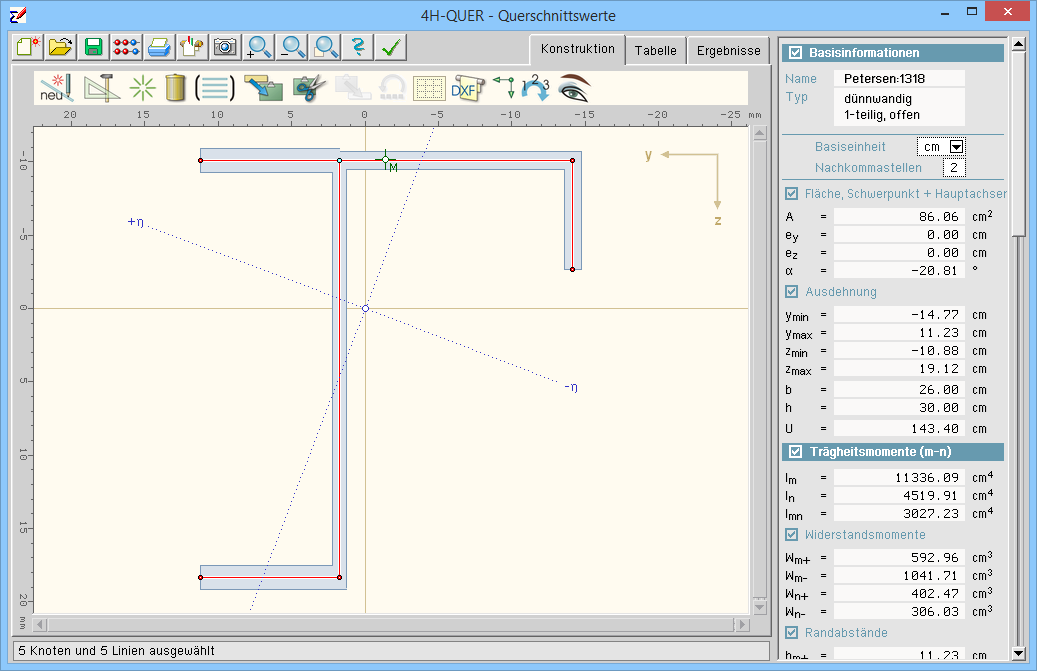This screenshot has width=1037, height=671.
Task: Toggle the Widerstandsmomente checkbox
Action: (792, 535)
